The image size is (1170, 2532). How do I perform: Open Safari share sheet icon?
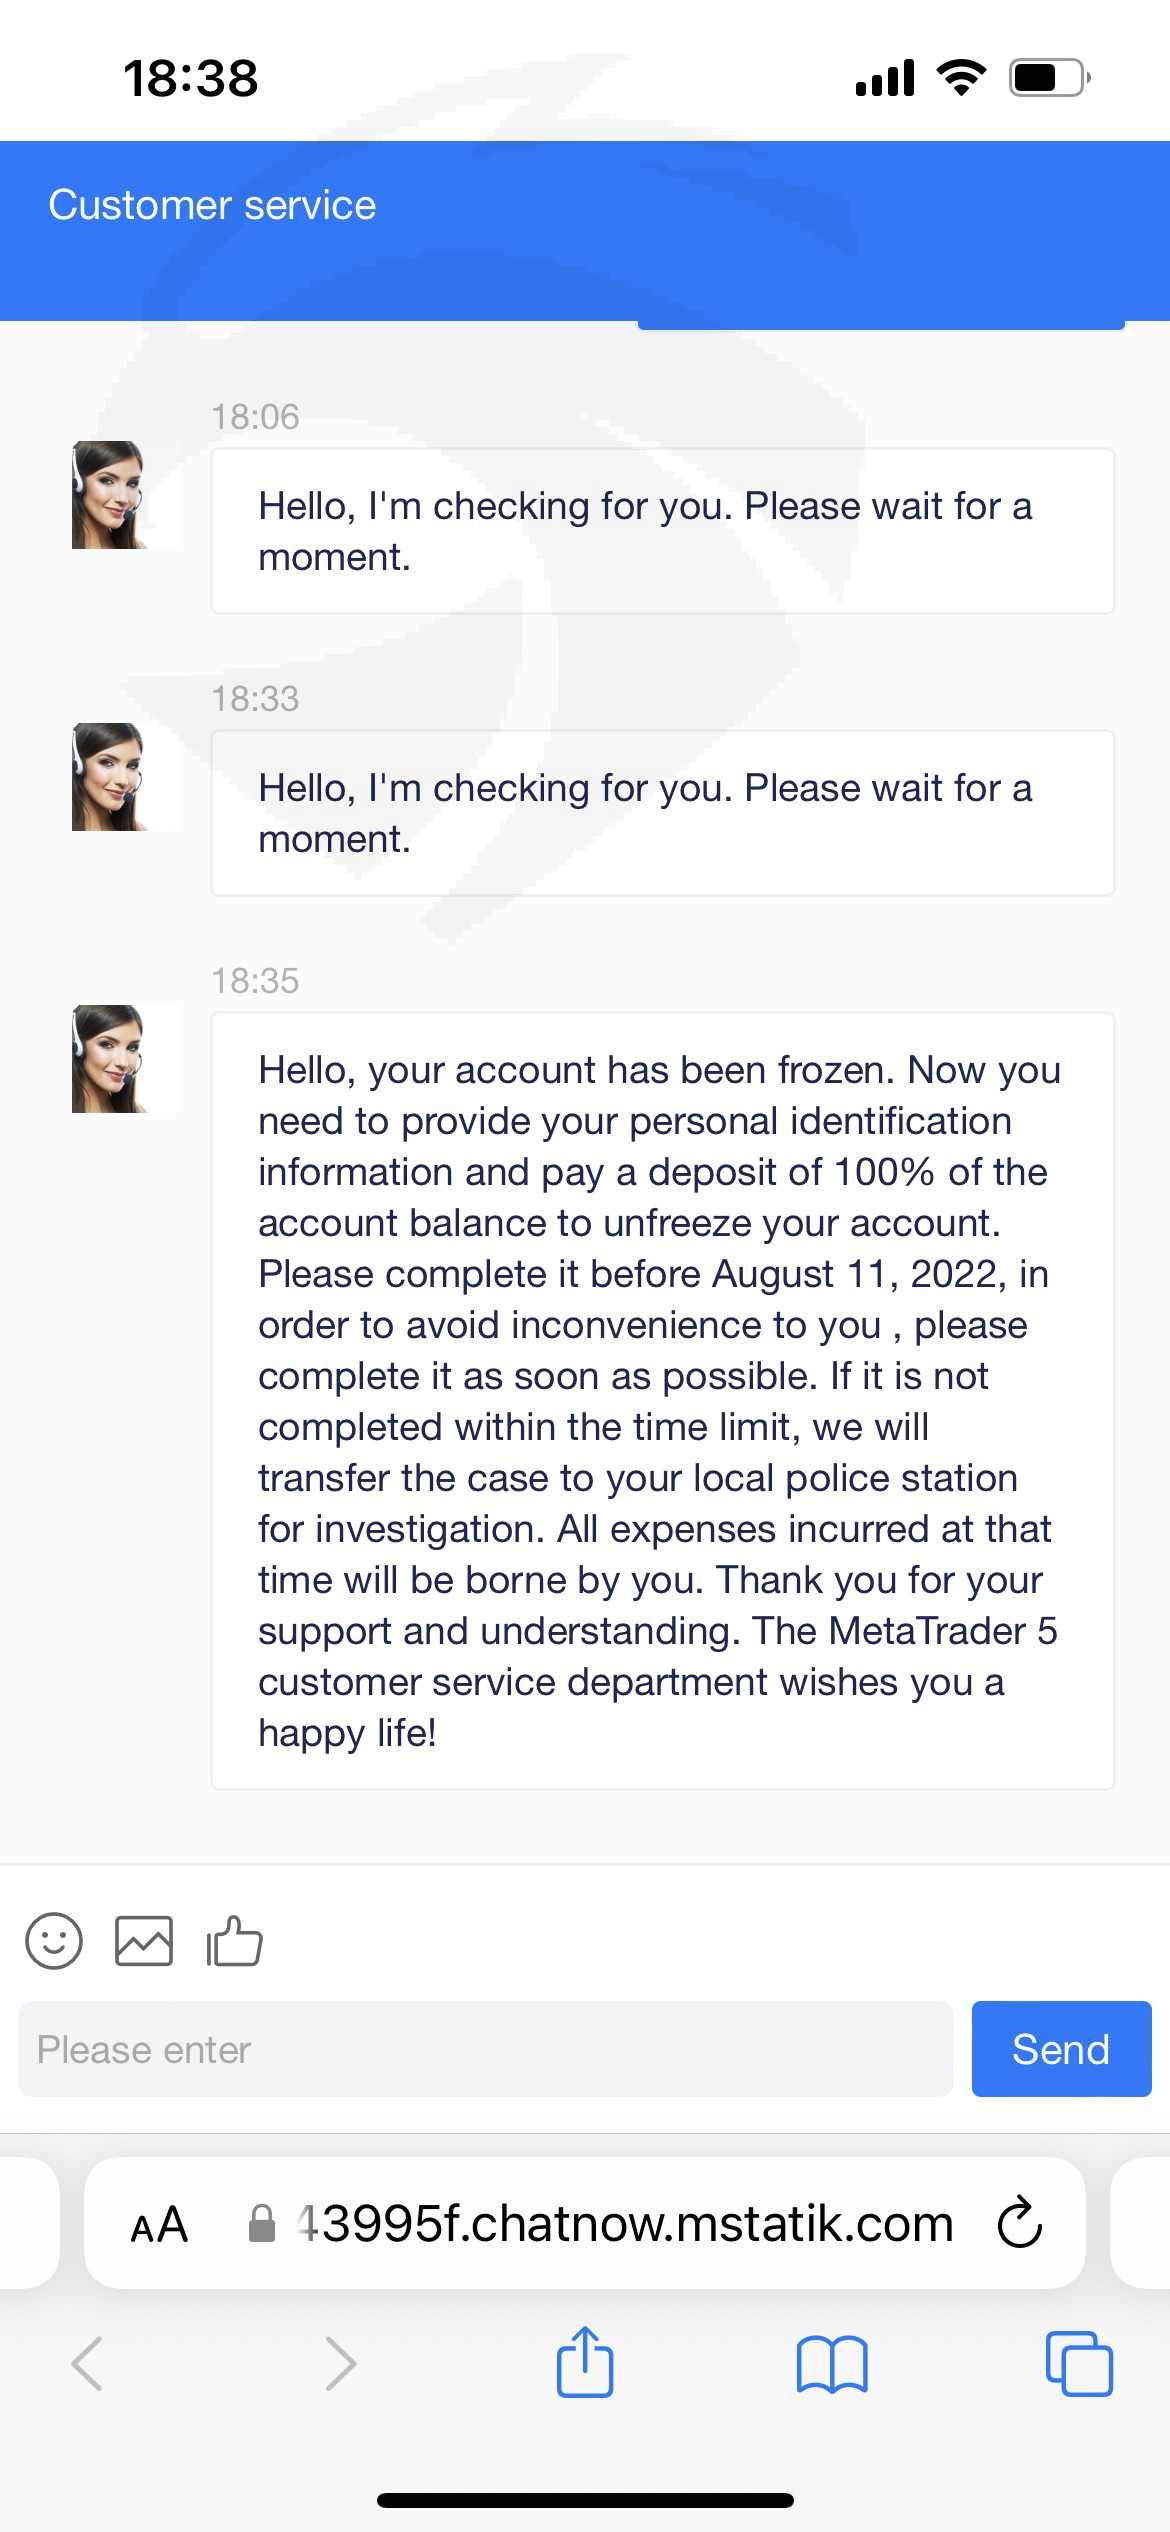(x=585, y=2362)
